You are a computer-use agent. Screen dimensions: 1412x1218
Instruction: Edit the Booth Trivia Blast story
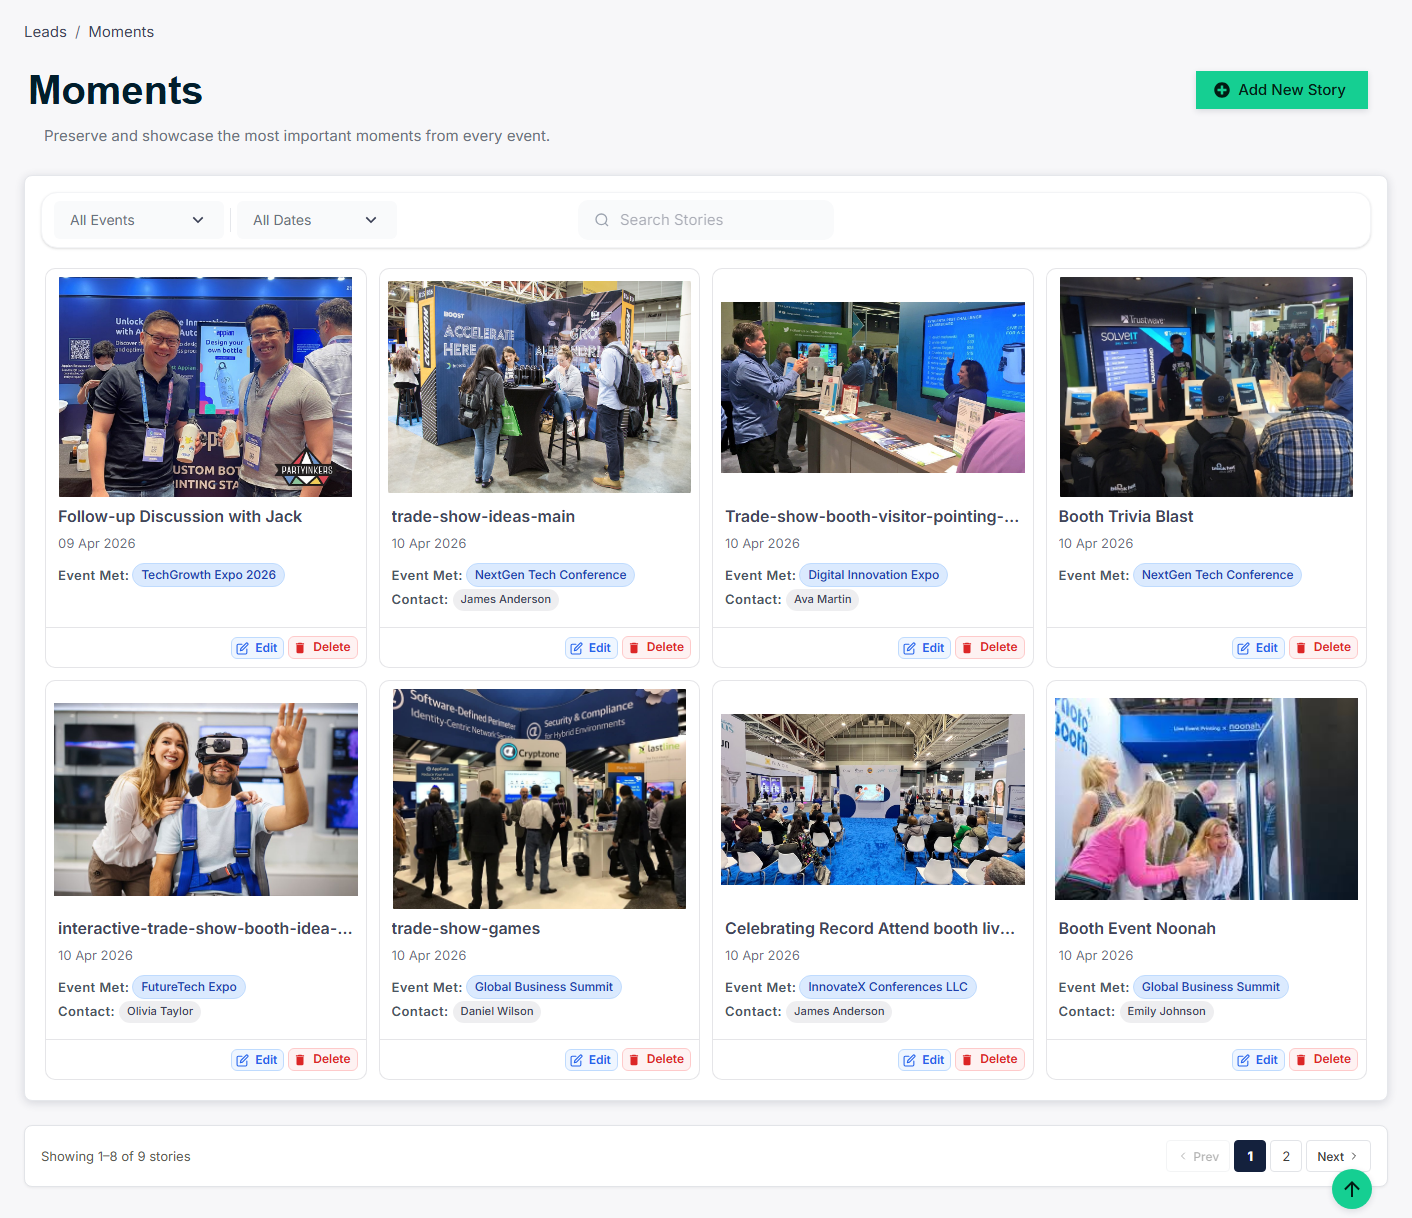point(1258,648)
